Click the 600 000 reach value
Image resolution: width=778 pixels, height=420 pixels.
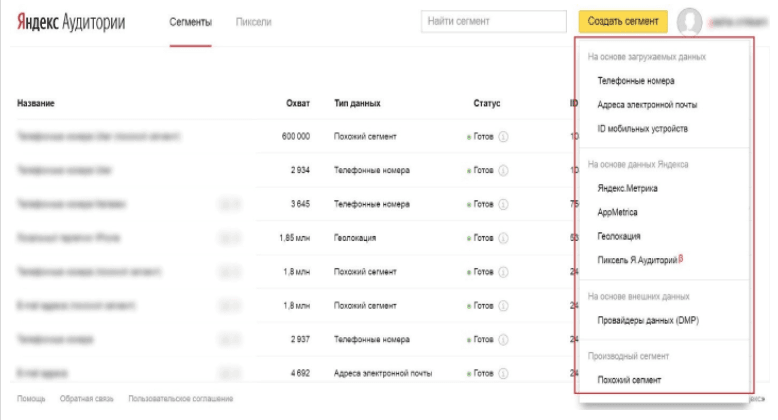[x=296, y=137]
